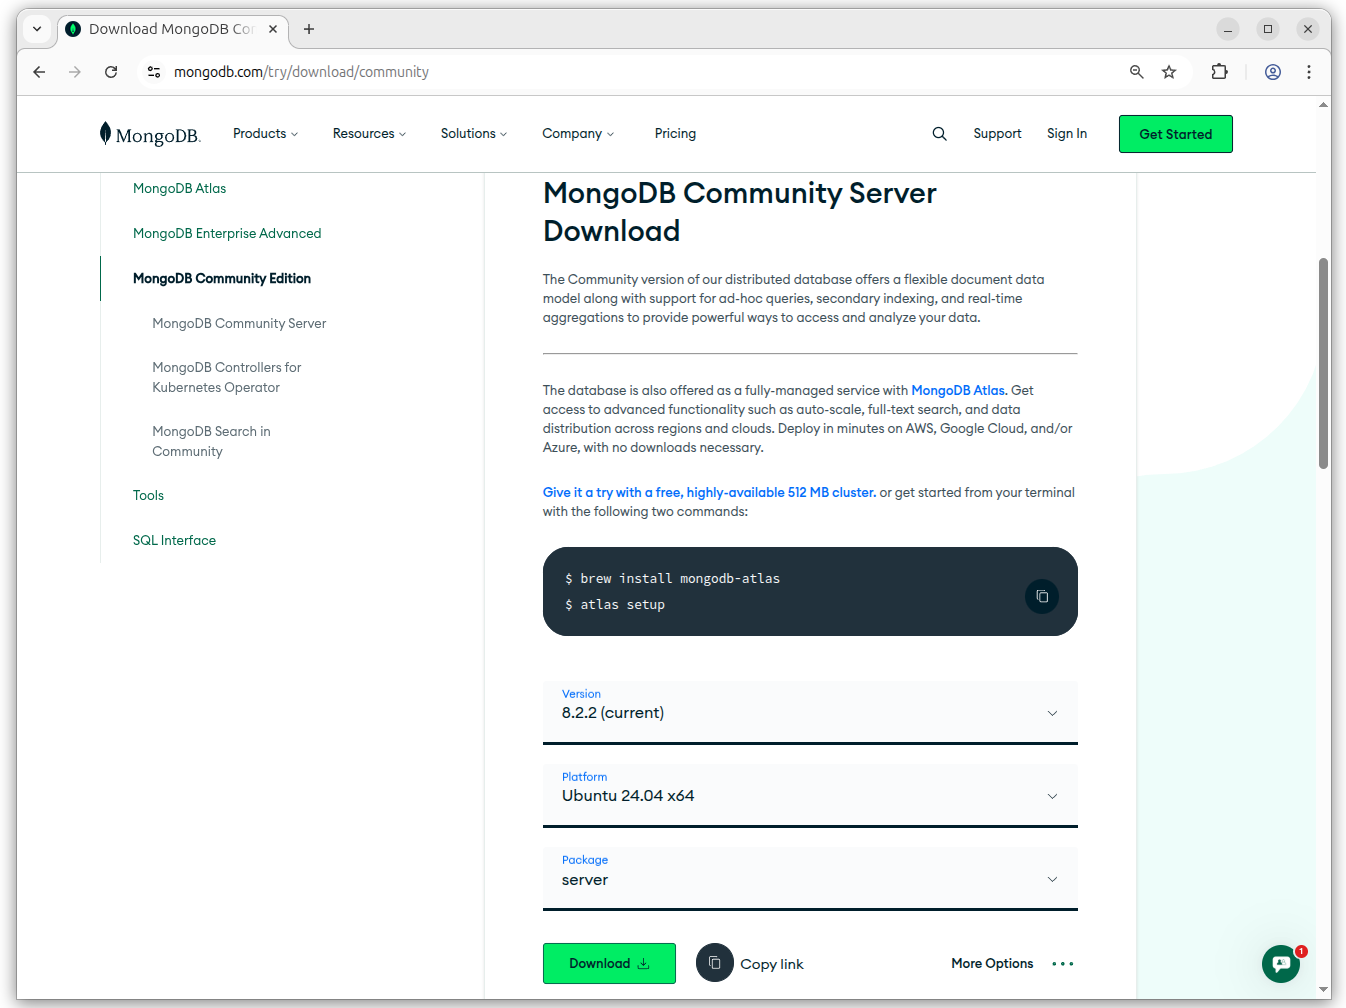Open the Solutions navigation menu
Viewport: 1346px width, 1008px height.
[x=473, y=134]
